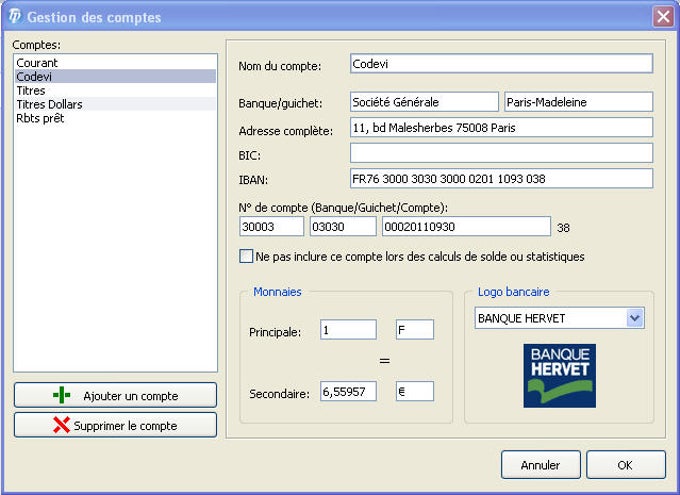This screenshot has height=495, width=680.
Task: Click the Comptes: list label
Action: click(x=36, y=45)
